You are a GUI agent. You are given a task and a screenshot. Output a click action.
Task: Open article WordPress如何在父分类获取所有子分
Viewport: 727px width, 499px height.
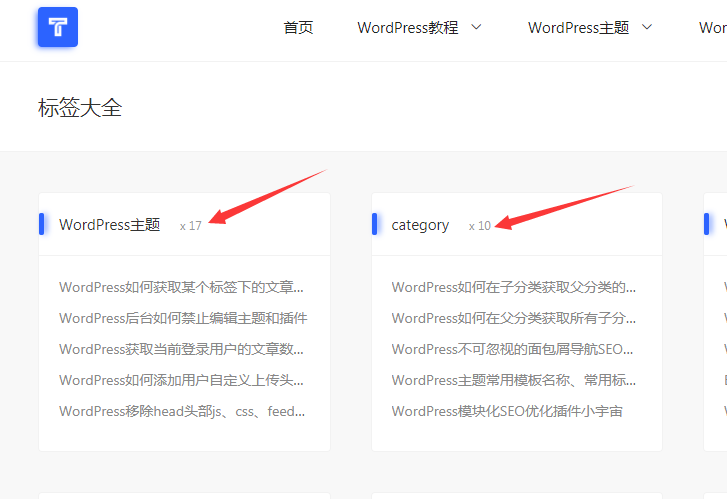click(x=514, y=318)
